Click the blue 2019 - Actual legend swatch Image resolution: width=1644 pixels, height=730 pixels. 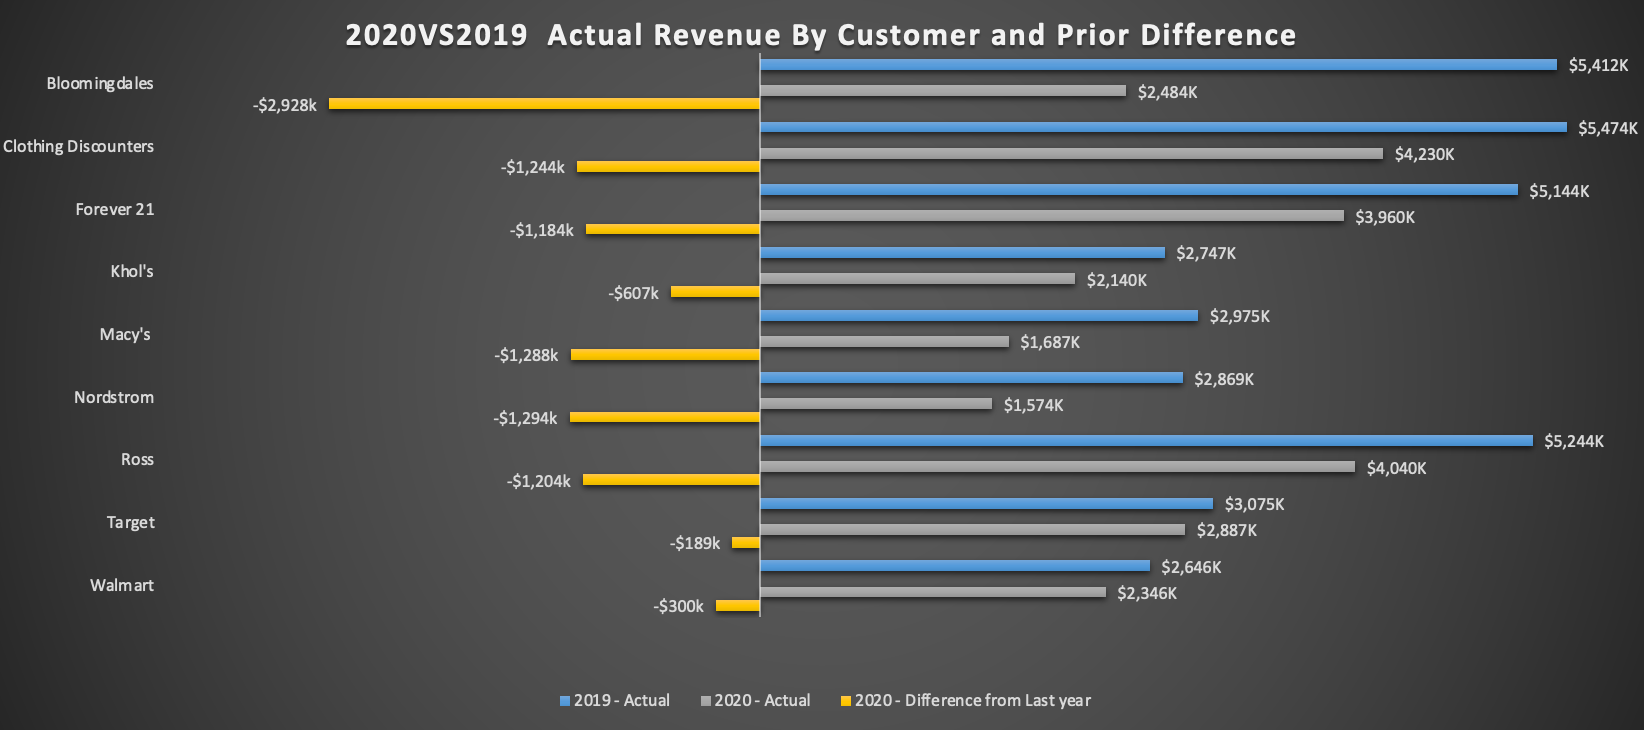coord(565,701)
